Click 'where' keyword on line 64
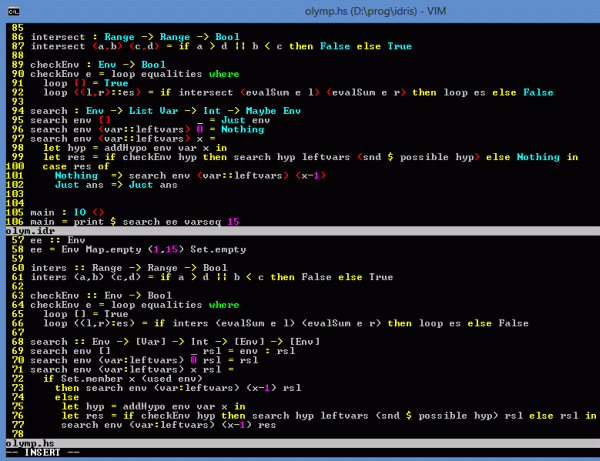This screenshot has width=600, height=461. (x=224, y=305)
